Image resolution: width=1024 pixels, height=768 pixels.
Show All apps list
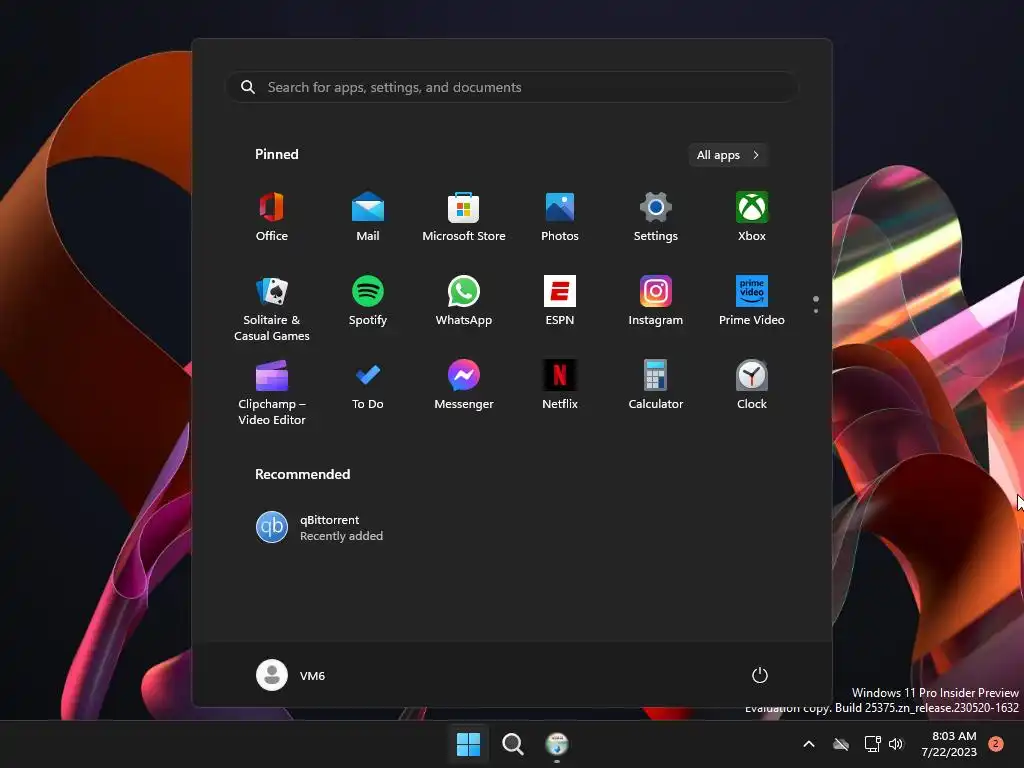728,155
